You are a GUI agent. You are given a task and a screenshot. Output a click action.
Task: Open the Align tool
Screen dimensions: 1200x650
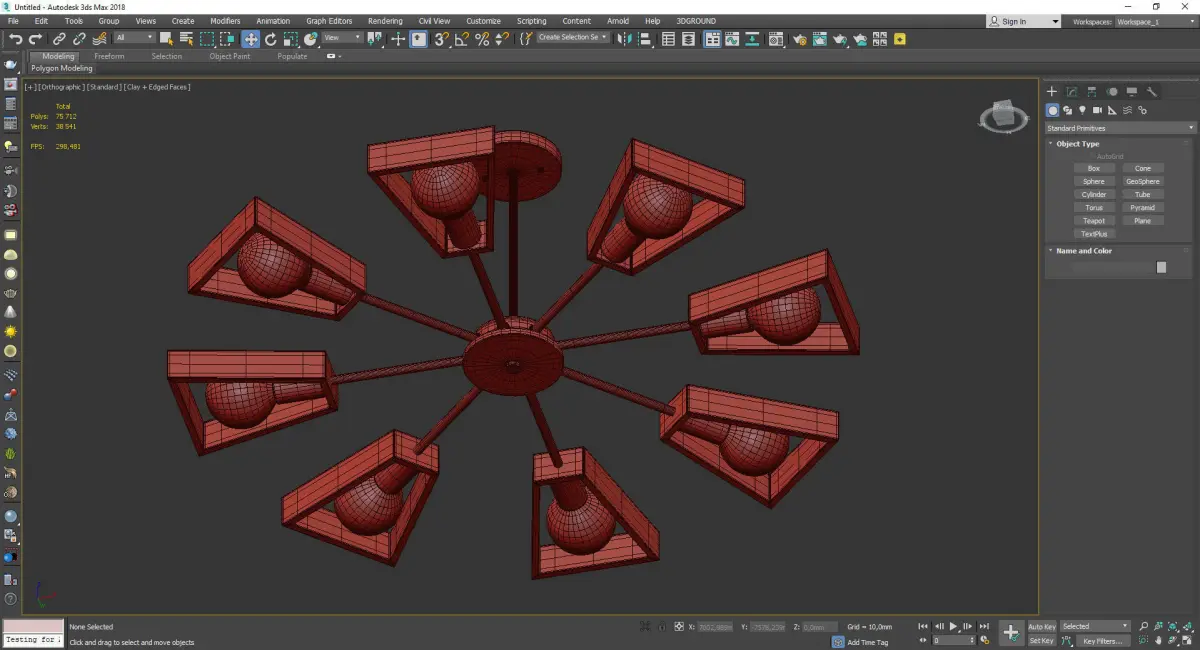tap(645, 39)
